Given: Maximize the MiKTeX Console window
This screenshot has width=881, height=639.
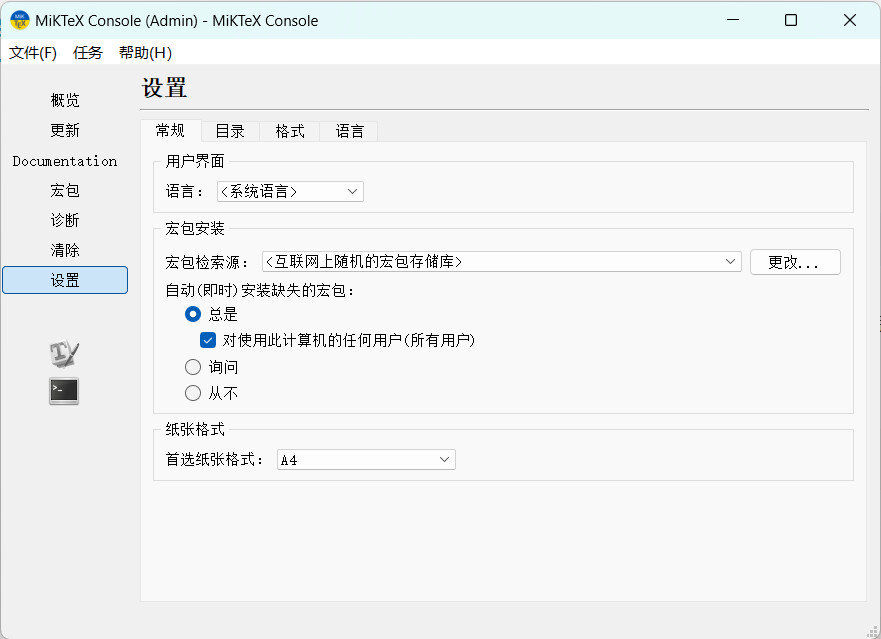Looking at the screenshot, I should click(x=791, y=20).
